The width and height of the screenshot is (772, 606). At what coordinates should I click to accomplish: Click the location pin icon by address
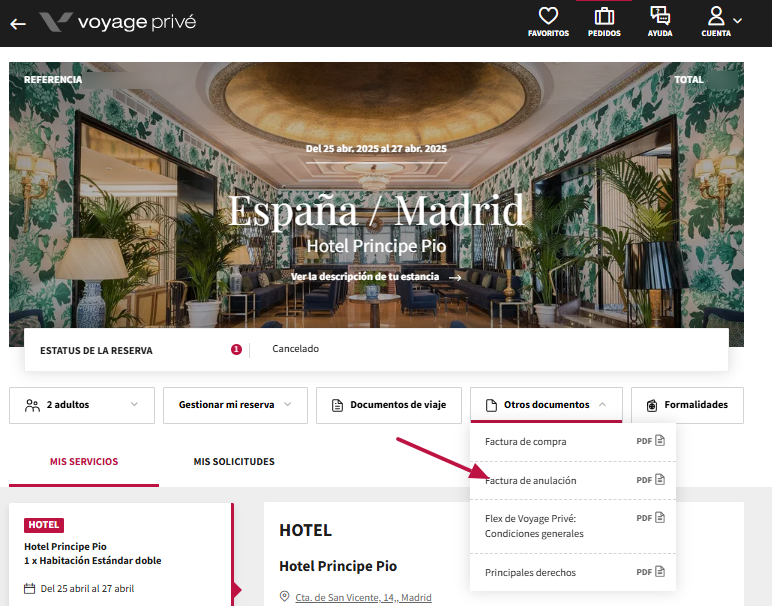pyautogui.click(x=285, y=597)
